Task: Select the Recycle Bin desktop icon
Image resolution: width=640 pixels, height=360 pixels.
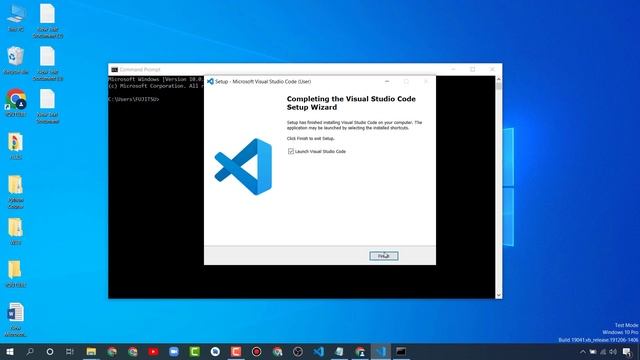Action: tap(16, 60)
